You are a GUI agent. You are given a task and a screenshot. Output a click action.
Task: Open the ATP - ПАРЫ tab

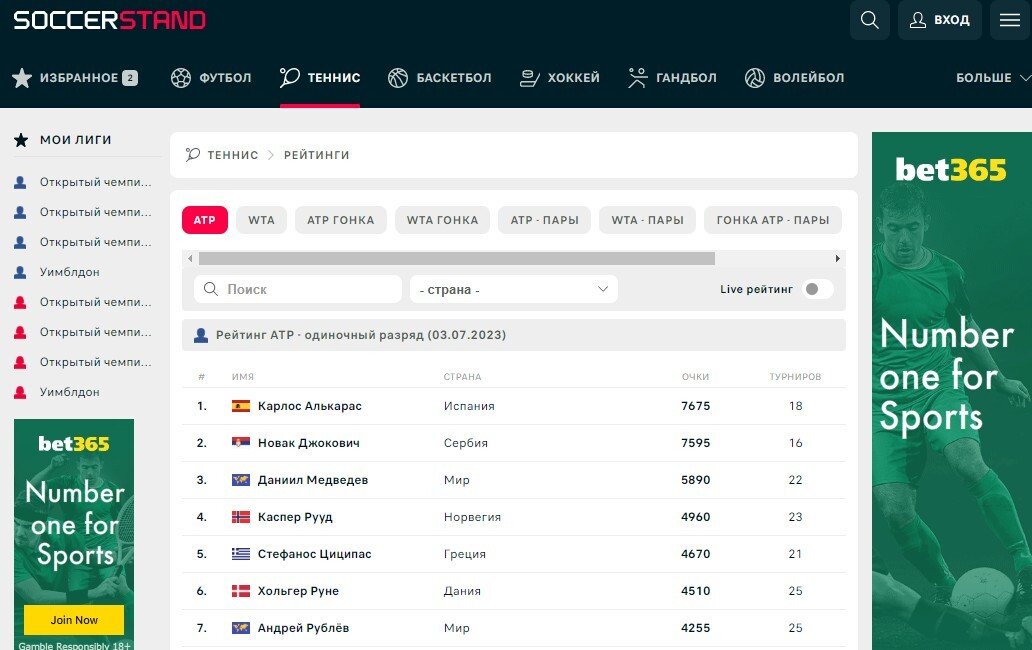[544, 220]
